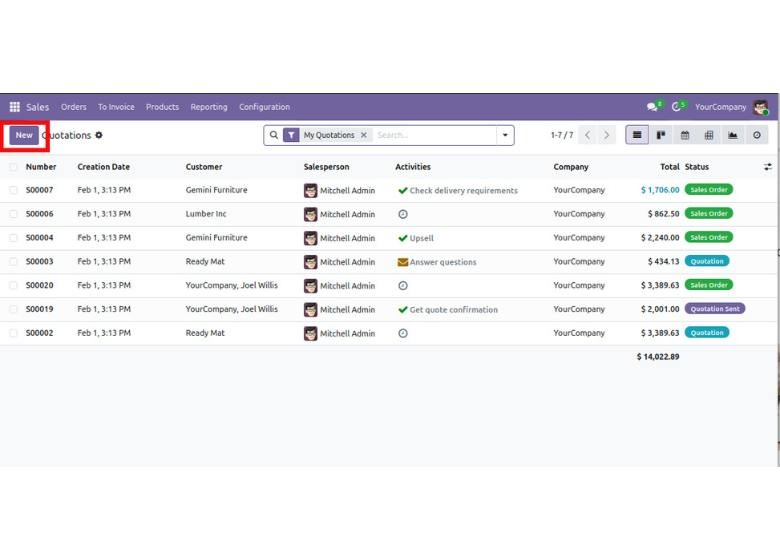
Task: Tick the checkbox for order S00003
Action: 14,262
